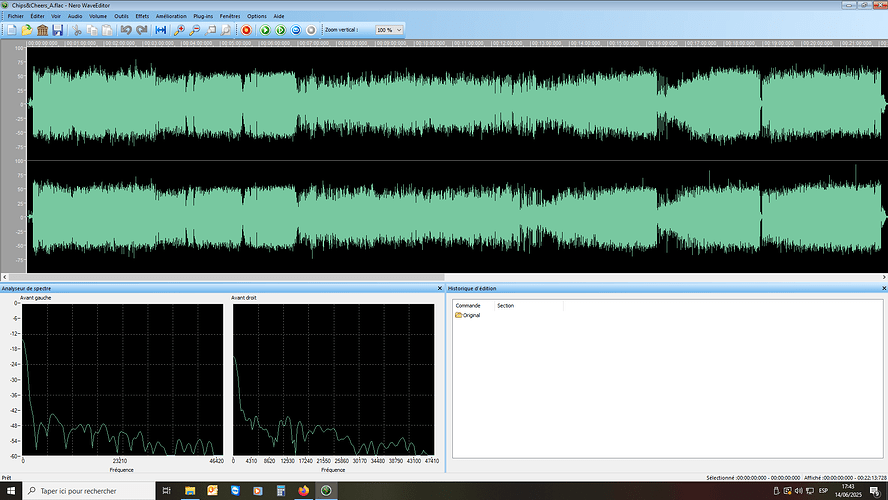Open the Outils menu
This screenshot has width=888, height=500.
tap(121, 16)
